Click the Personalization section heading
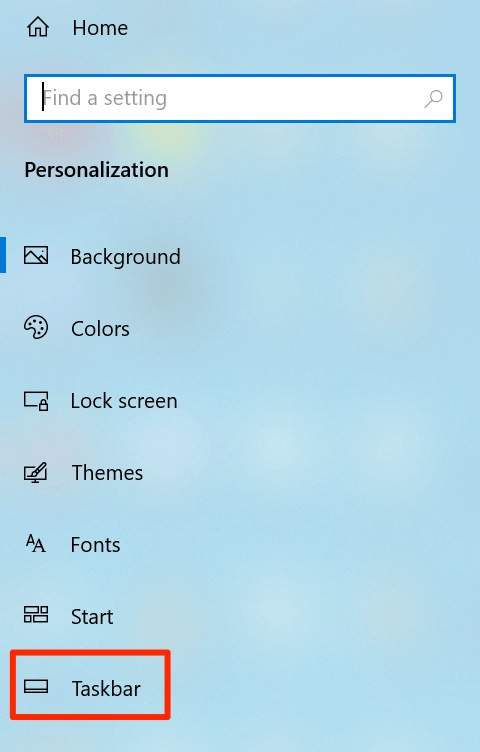Screen dimensions: 480x752 tap(96, 170)
